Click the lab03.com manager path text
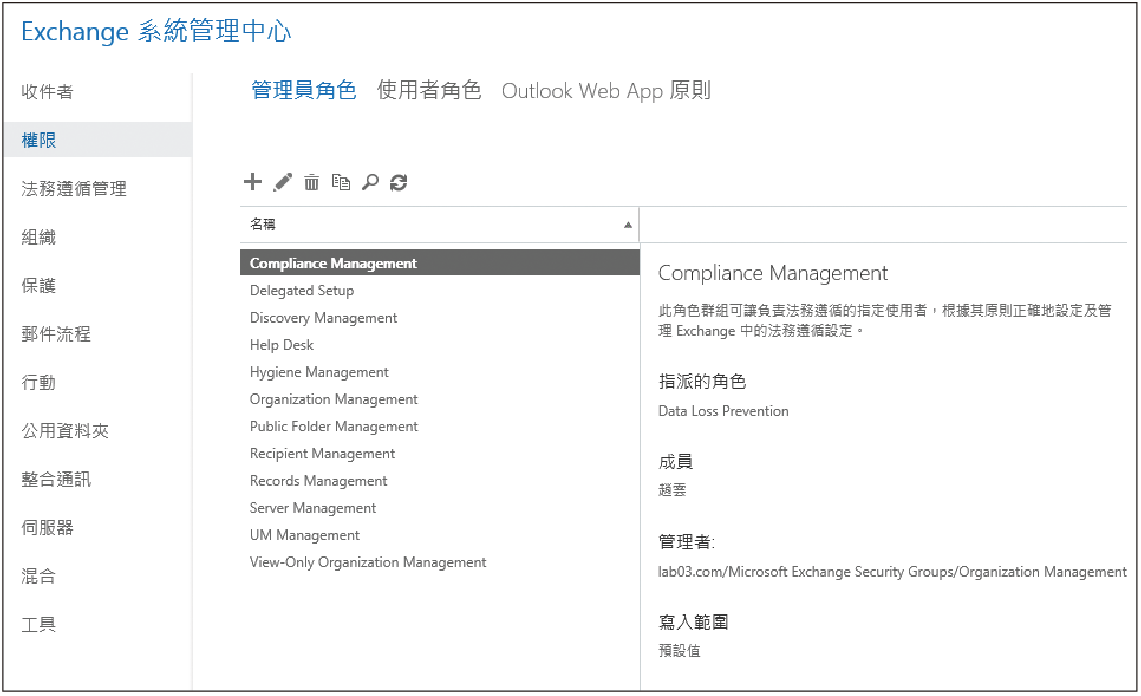This screenshot has height=696, width=1141. tap(892, 572)
